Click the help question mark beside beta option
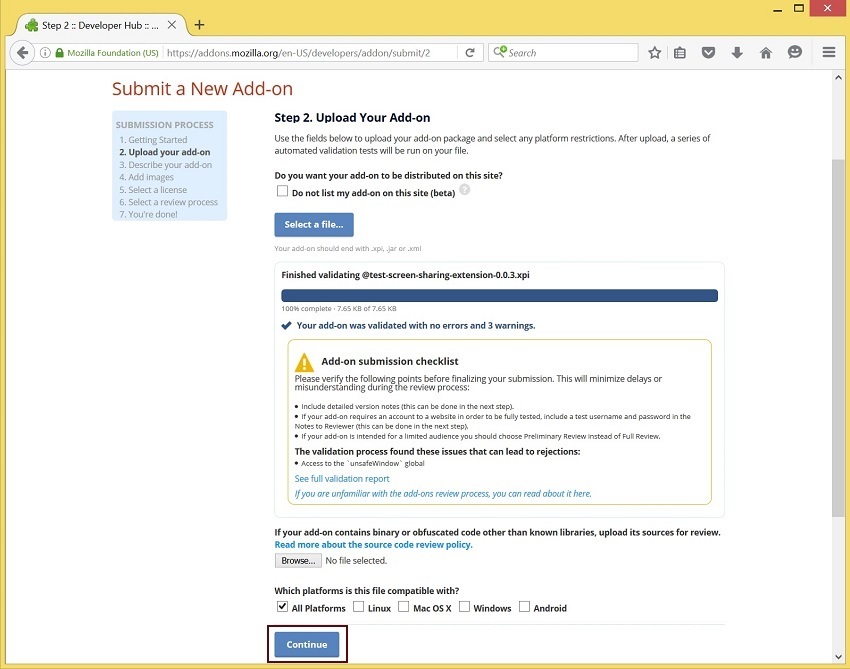The width and height of the screenshot is (850, 669). tap(465, 190)
